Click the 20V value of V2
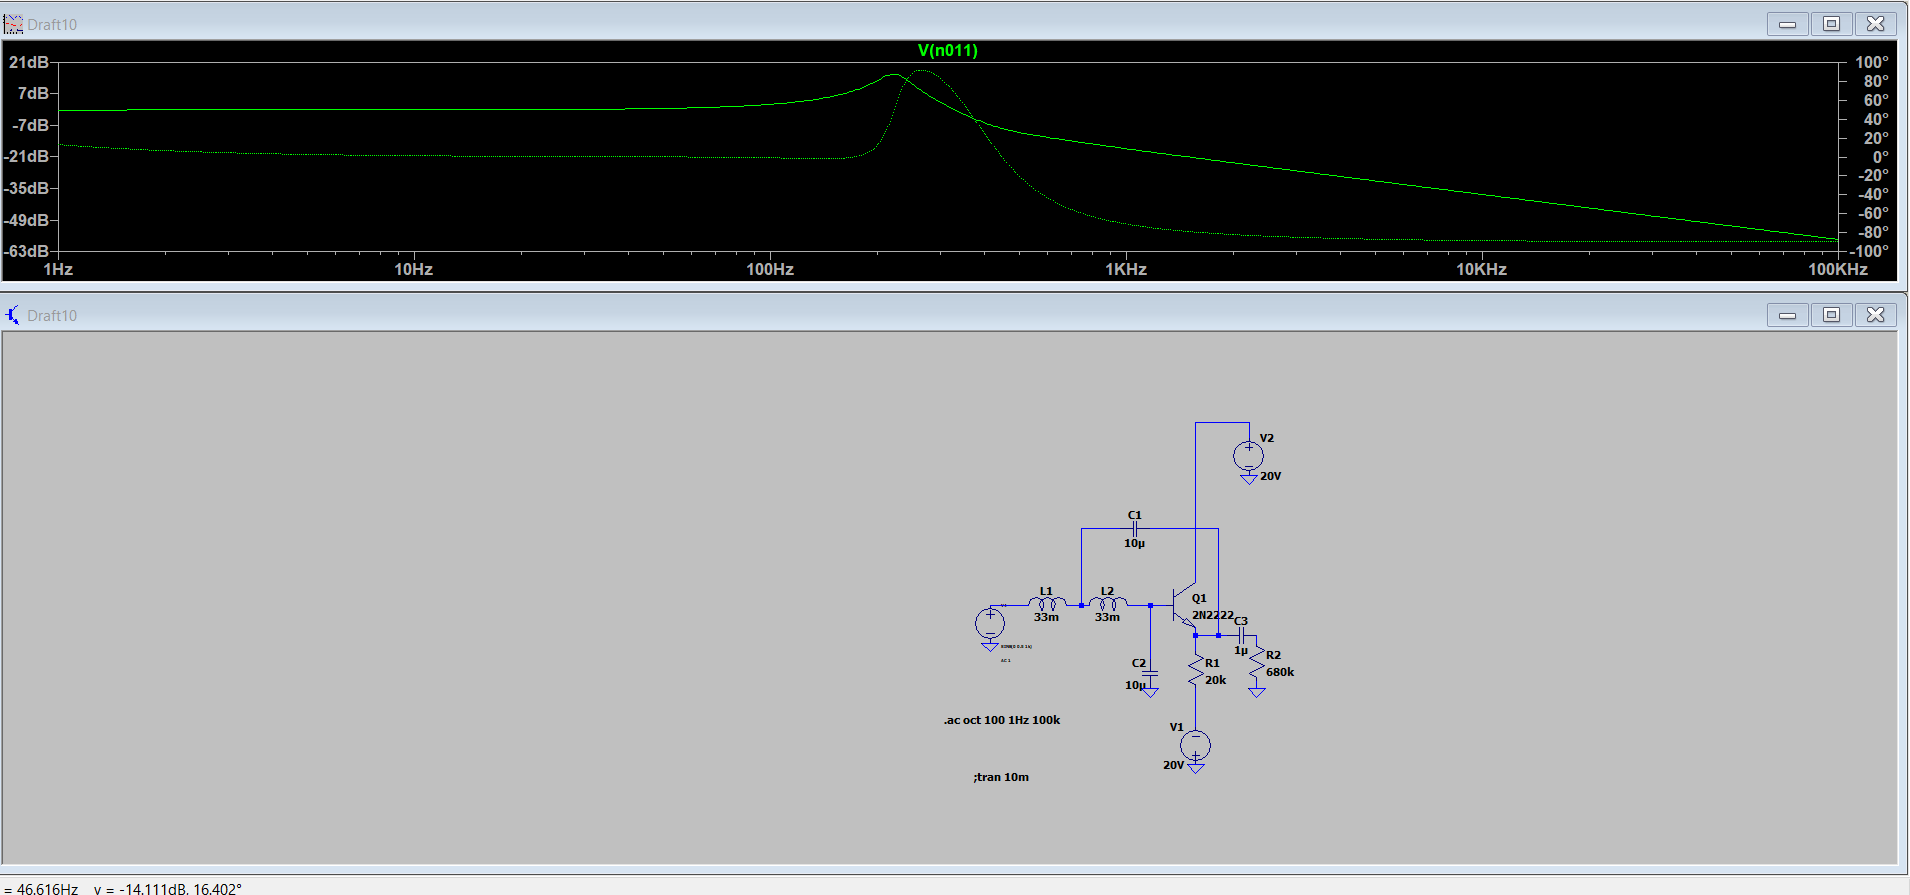 coord(1270,476)
